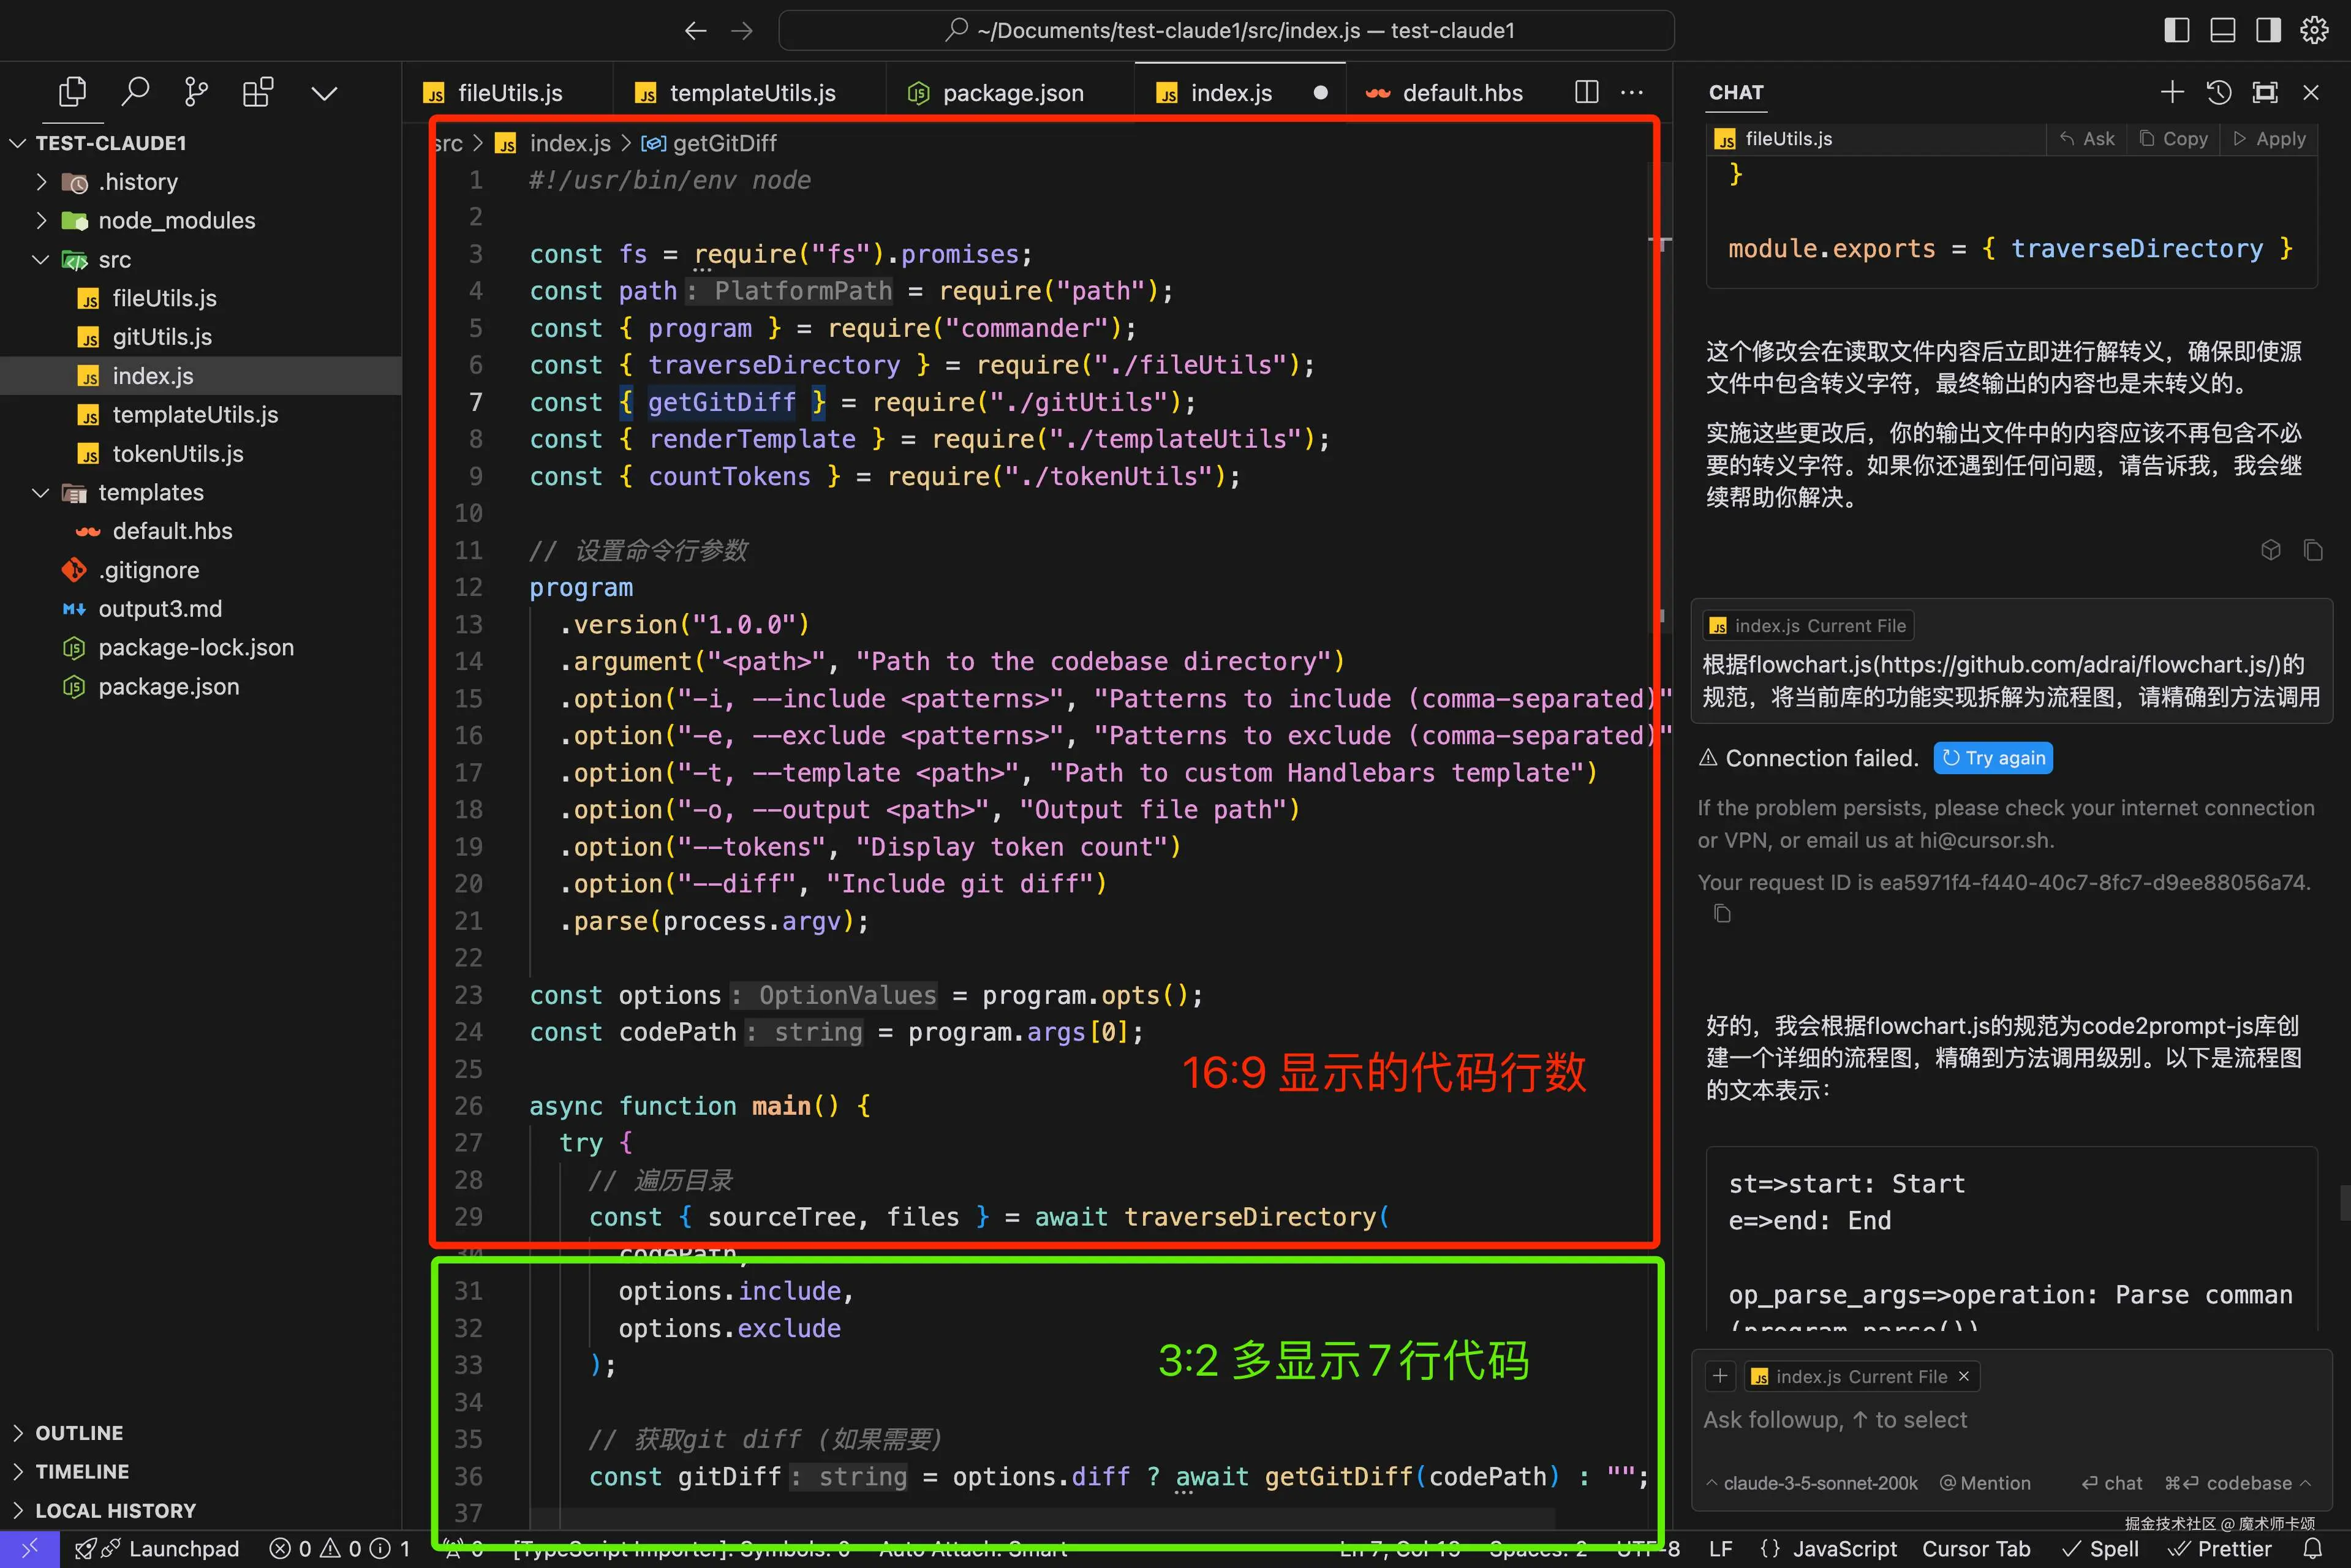The image size is (2351, 1568).
Task: Toggle the primary sidebar layout button
Action: [x=2176, y=30]
